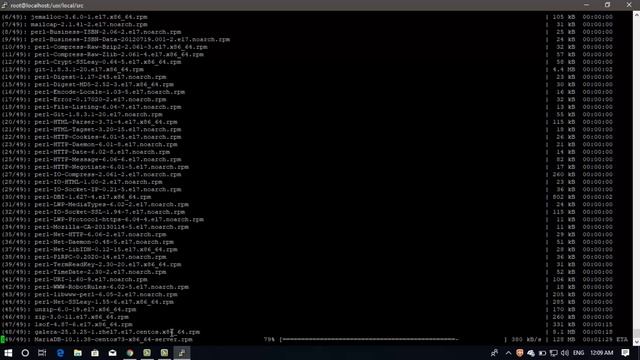This screenshot has width=640, height=360.
Task: Click the 79% download percentage
Action: tap(269, 339)
